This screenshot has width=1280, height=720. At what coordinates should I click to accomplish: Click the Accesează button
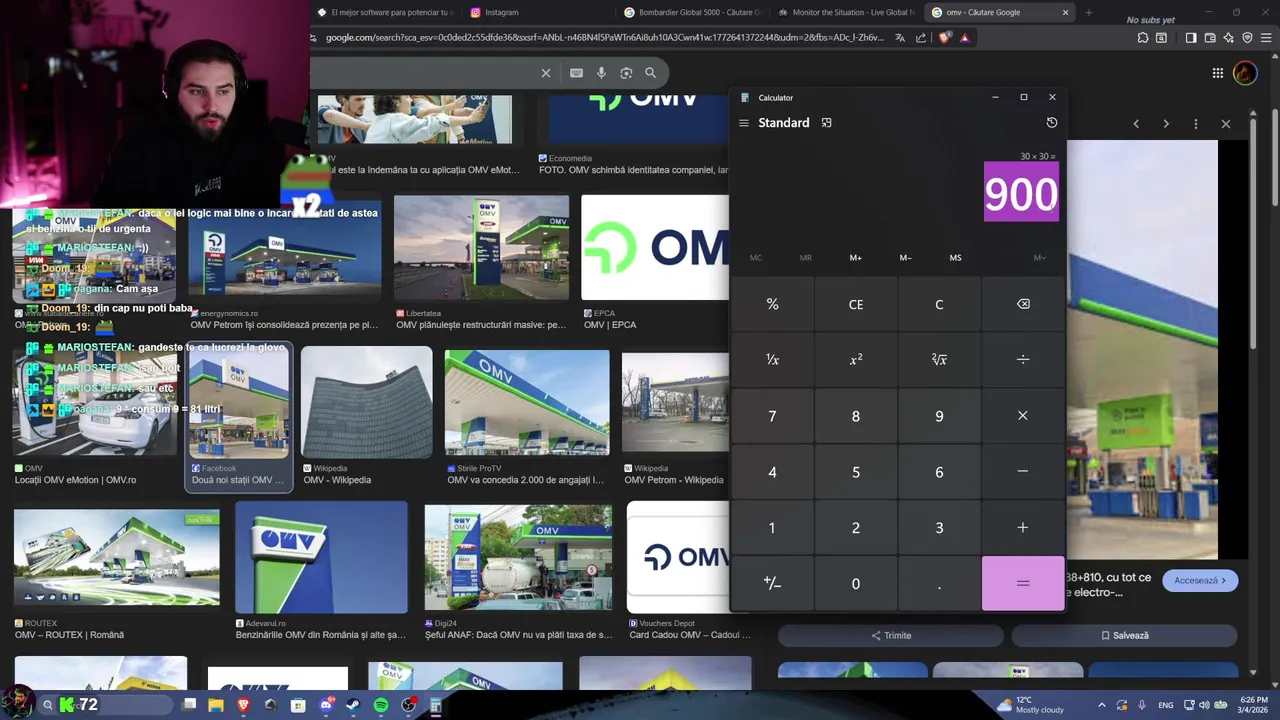tap(1200, 580)
